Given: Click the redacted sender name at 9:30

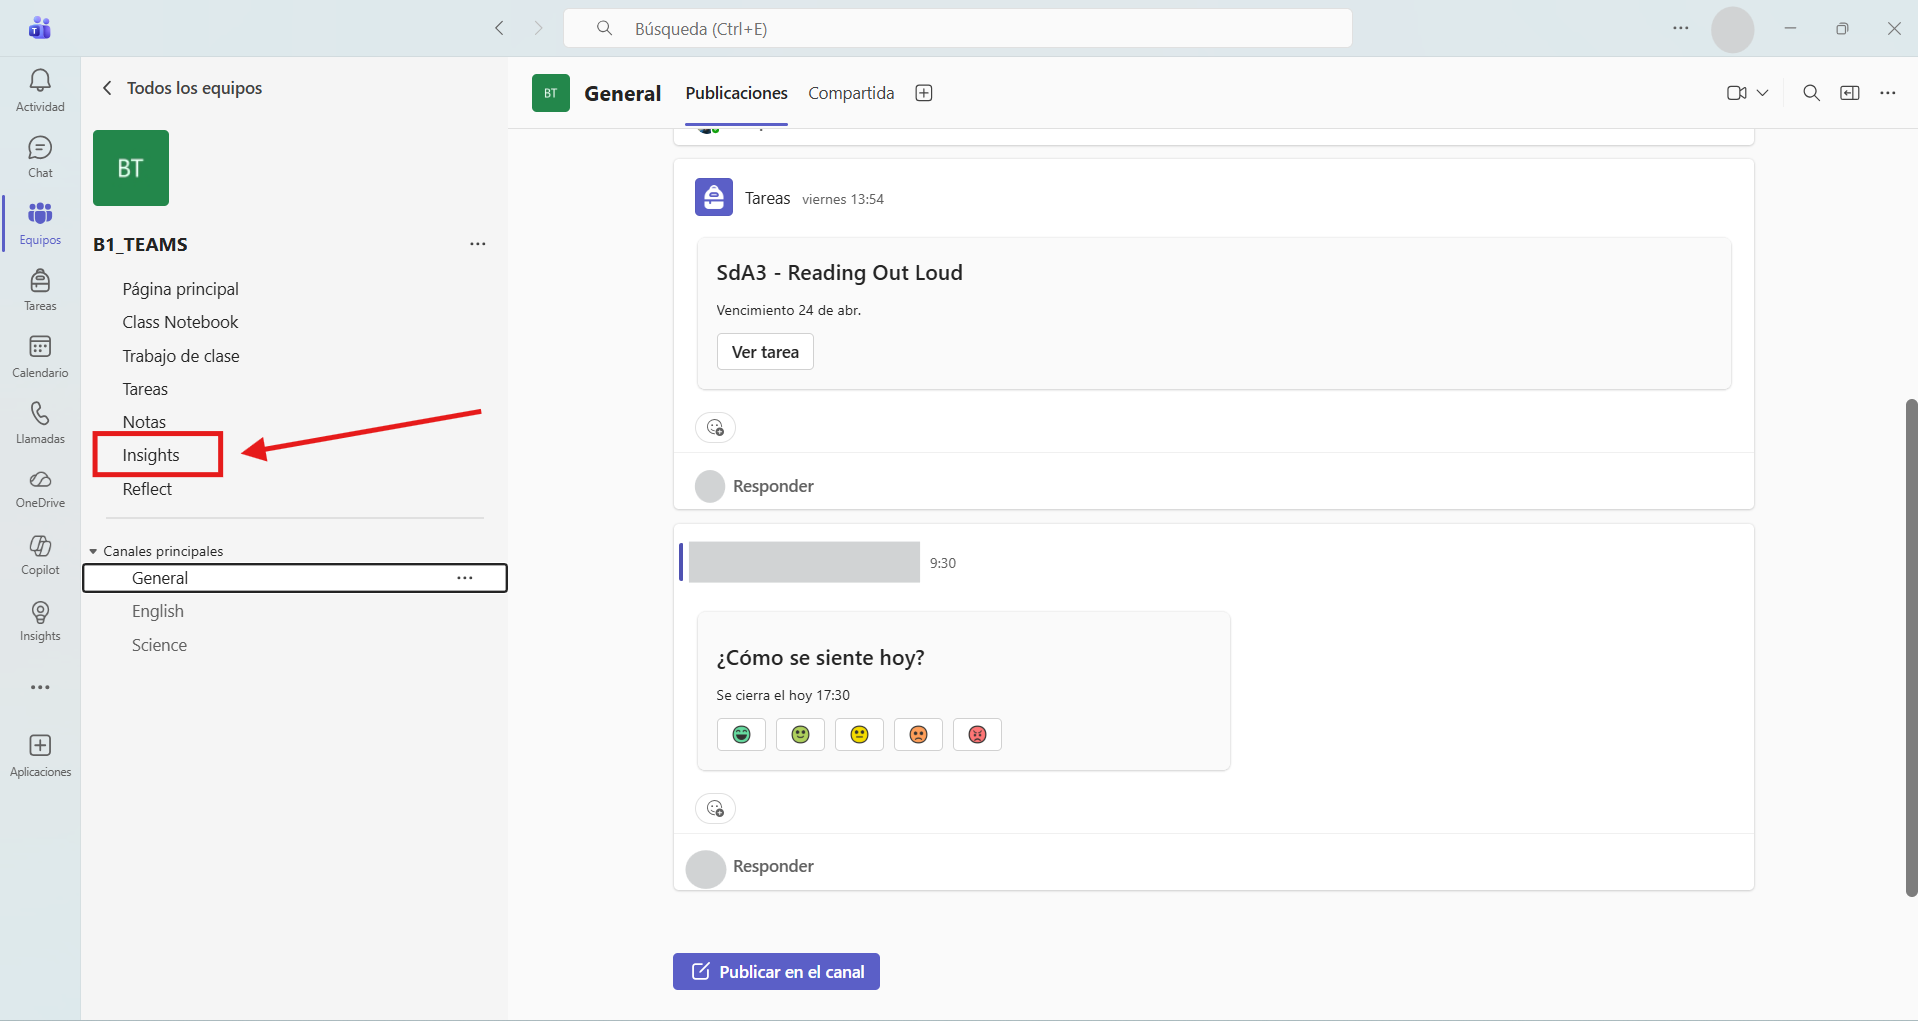Looking at the screenshot, I should pos(804,562).
